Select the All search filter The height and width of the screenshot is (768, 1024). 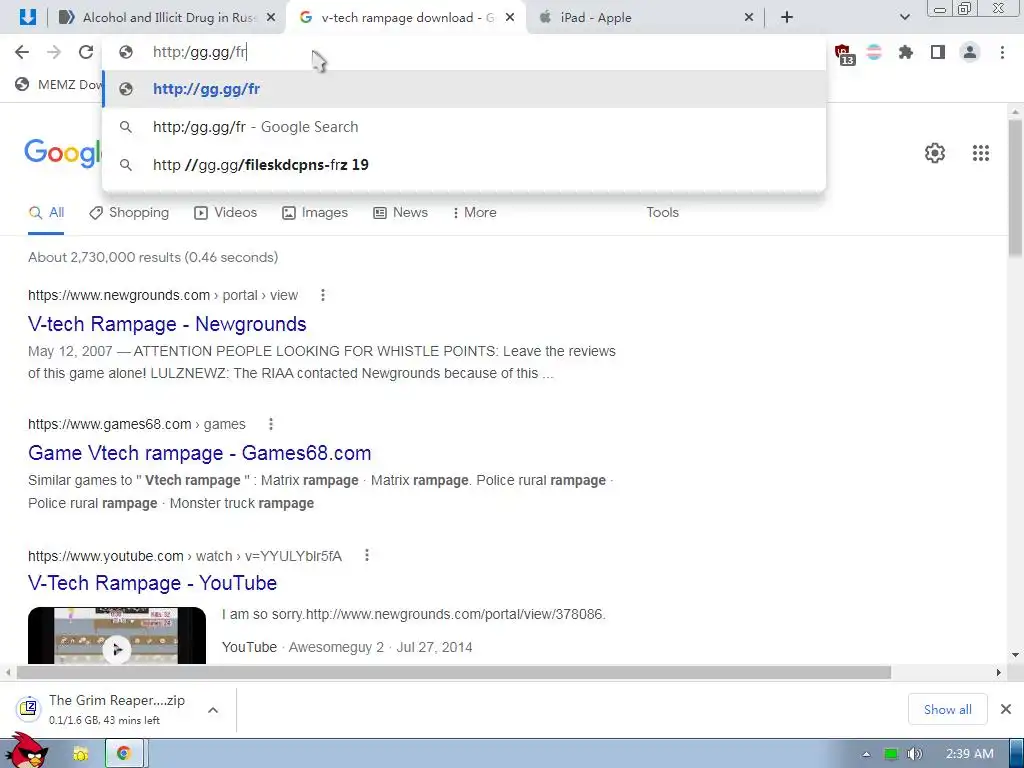tap(46, 213)
